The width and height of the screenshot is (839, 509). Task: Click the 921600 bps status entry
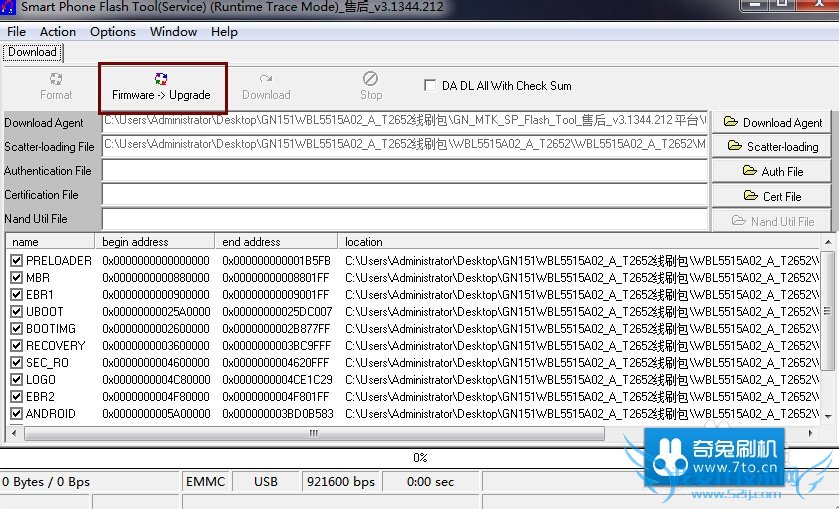coord(340,482)
